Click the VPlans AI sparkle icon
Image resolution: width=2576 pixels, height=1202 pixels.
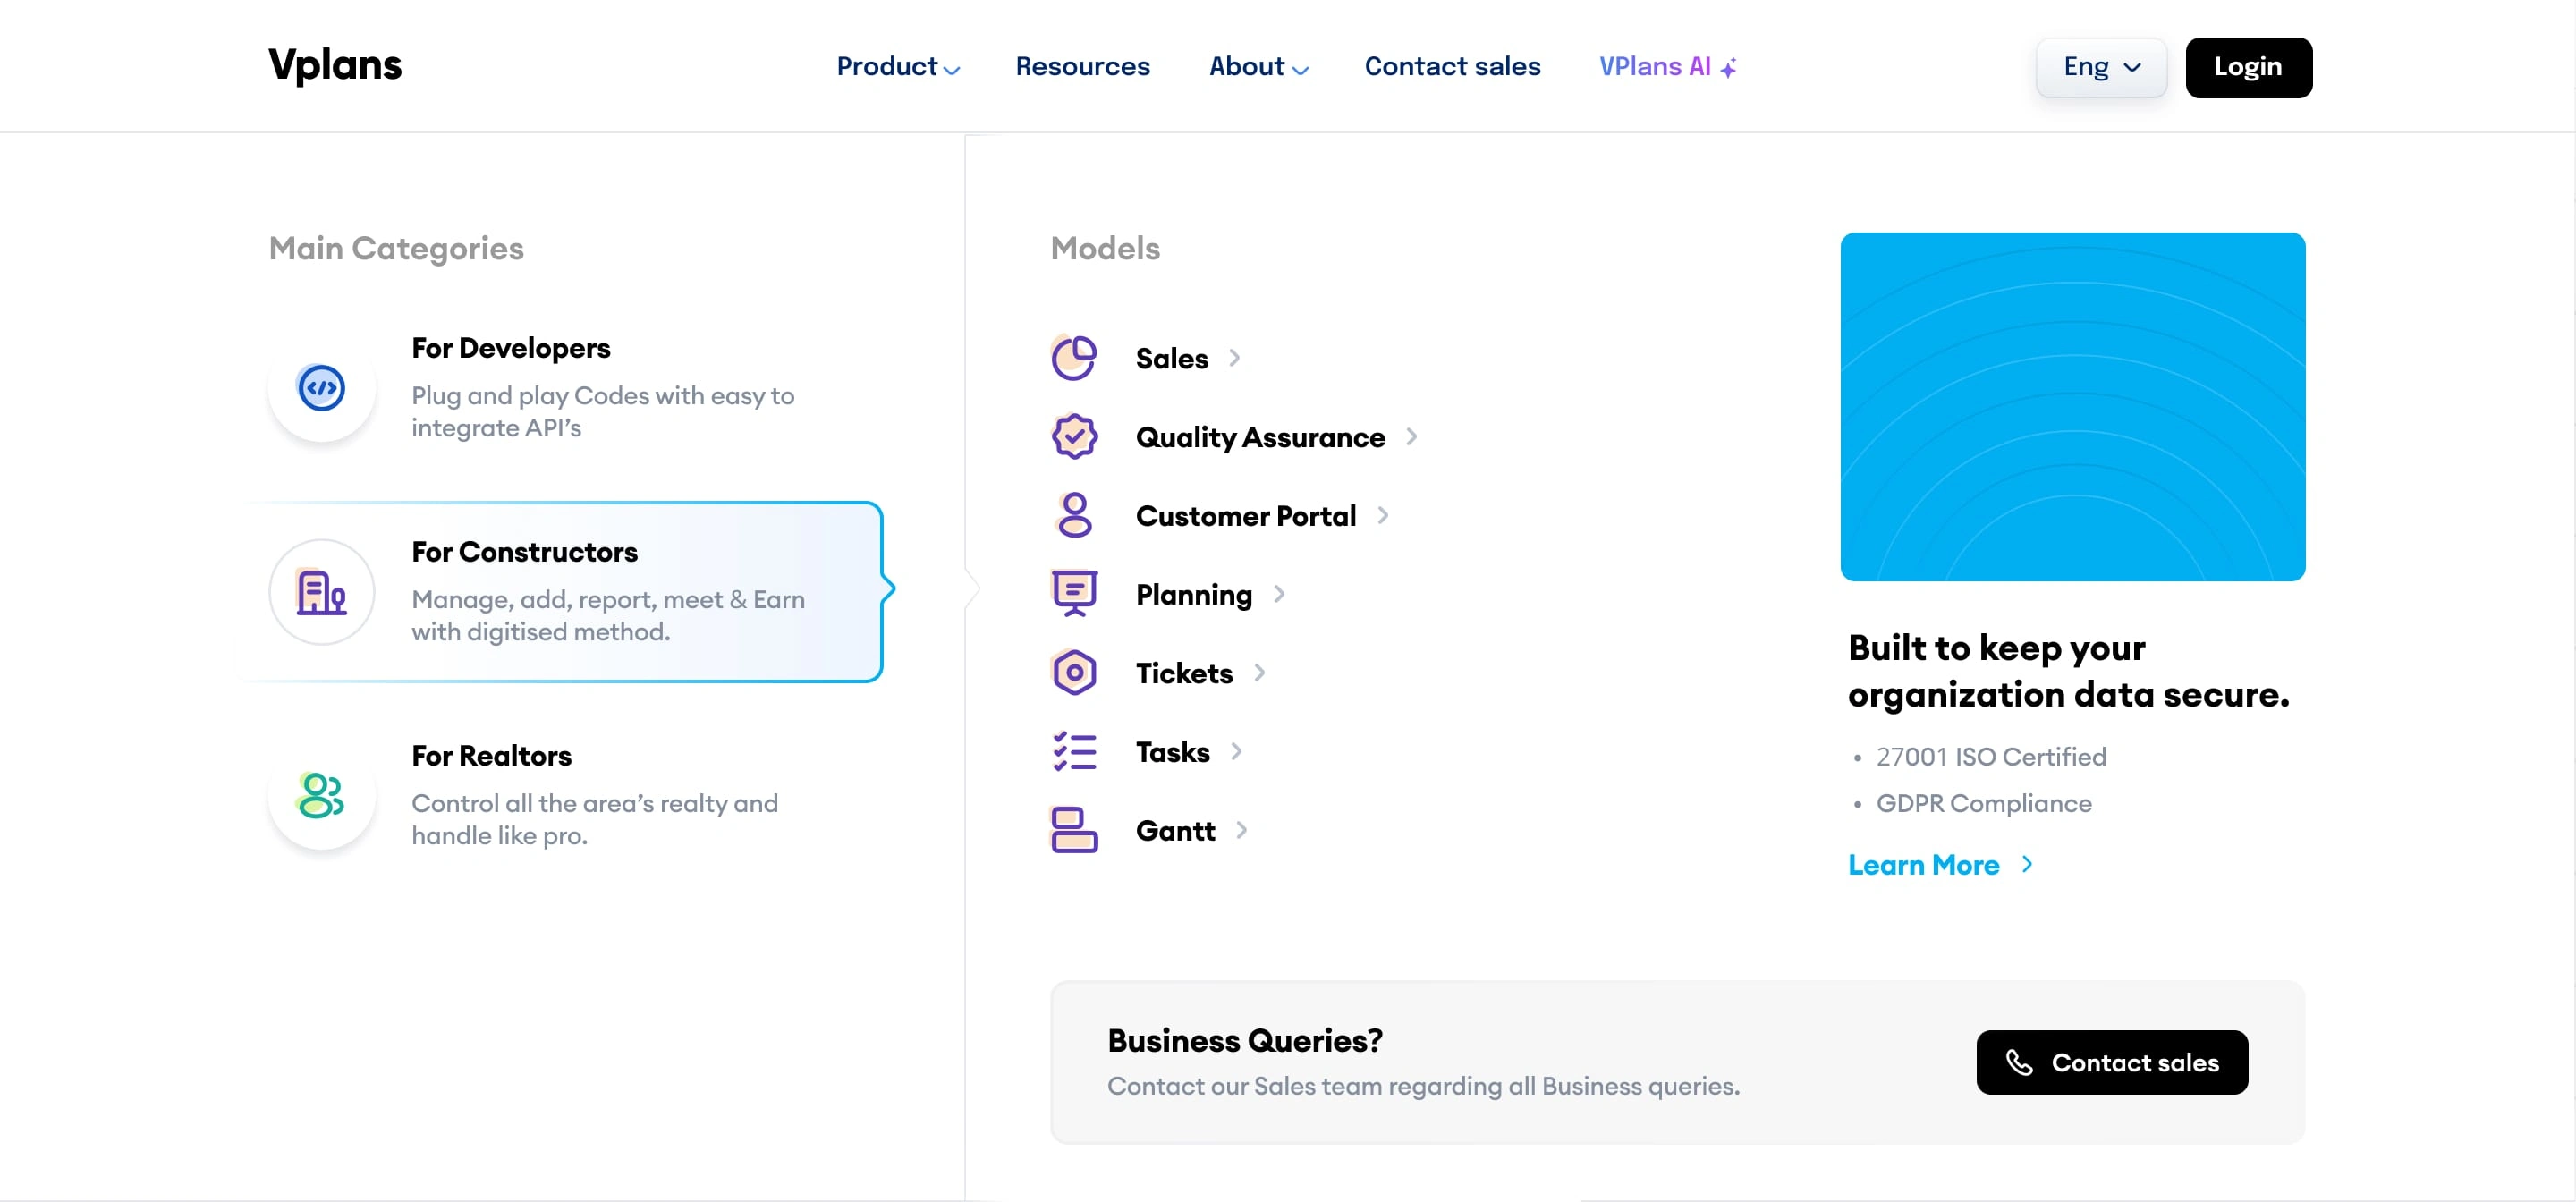1728,68
